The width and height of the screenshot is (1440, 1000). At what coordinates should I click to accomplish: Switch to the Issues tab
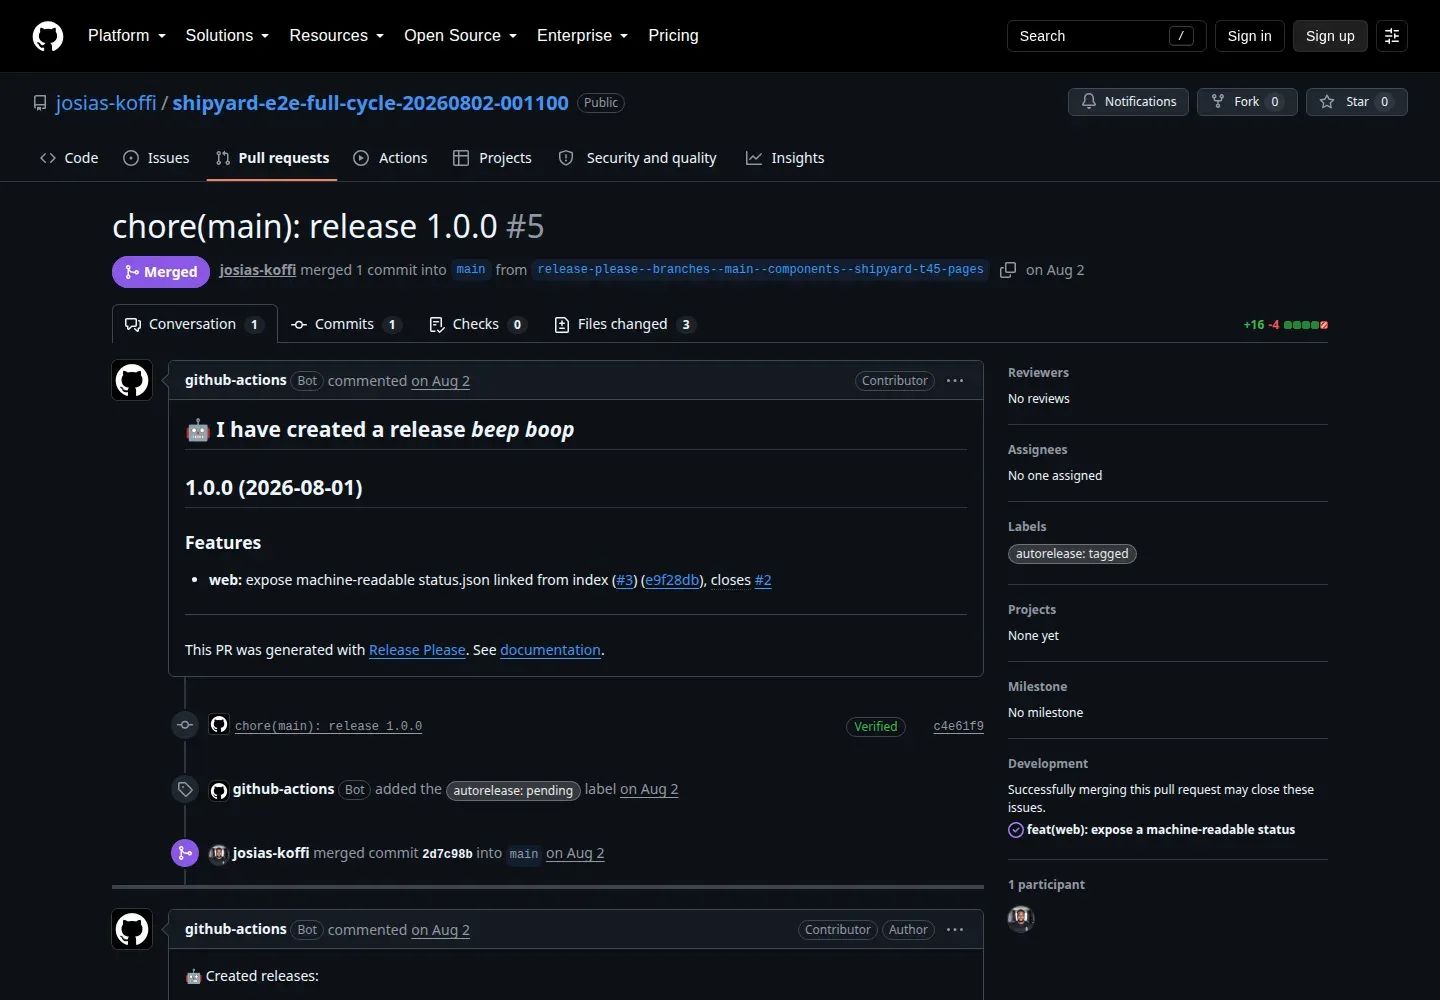156,158
